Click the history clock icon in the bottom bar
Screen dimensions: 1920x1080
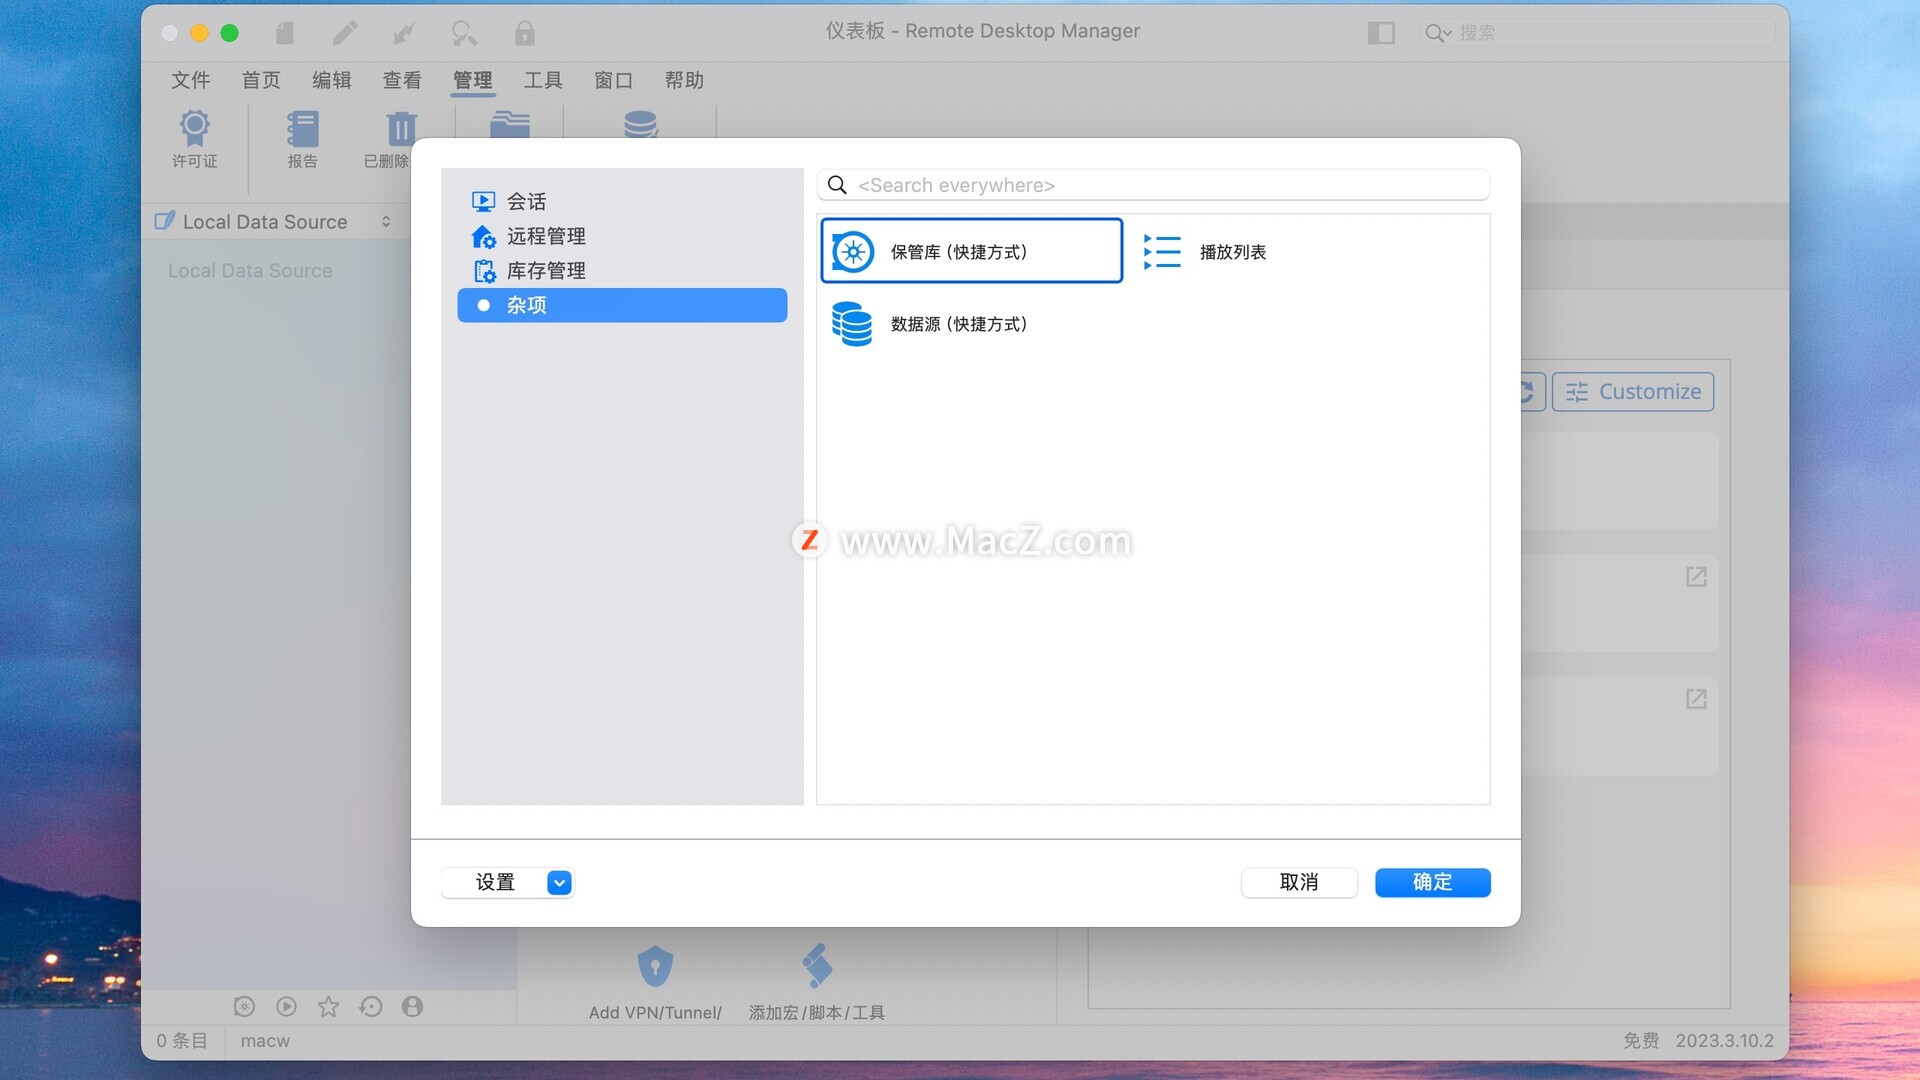(370, 1007)
